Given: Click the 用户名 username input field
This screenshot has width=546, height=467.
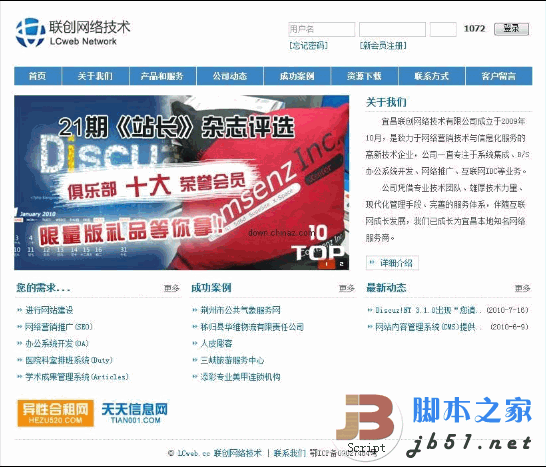Looking at the screenshot, I should (321, 29).
